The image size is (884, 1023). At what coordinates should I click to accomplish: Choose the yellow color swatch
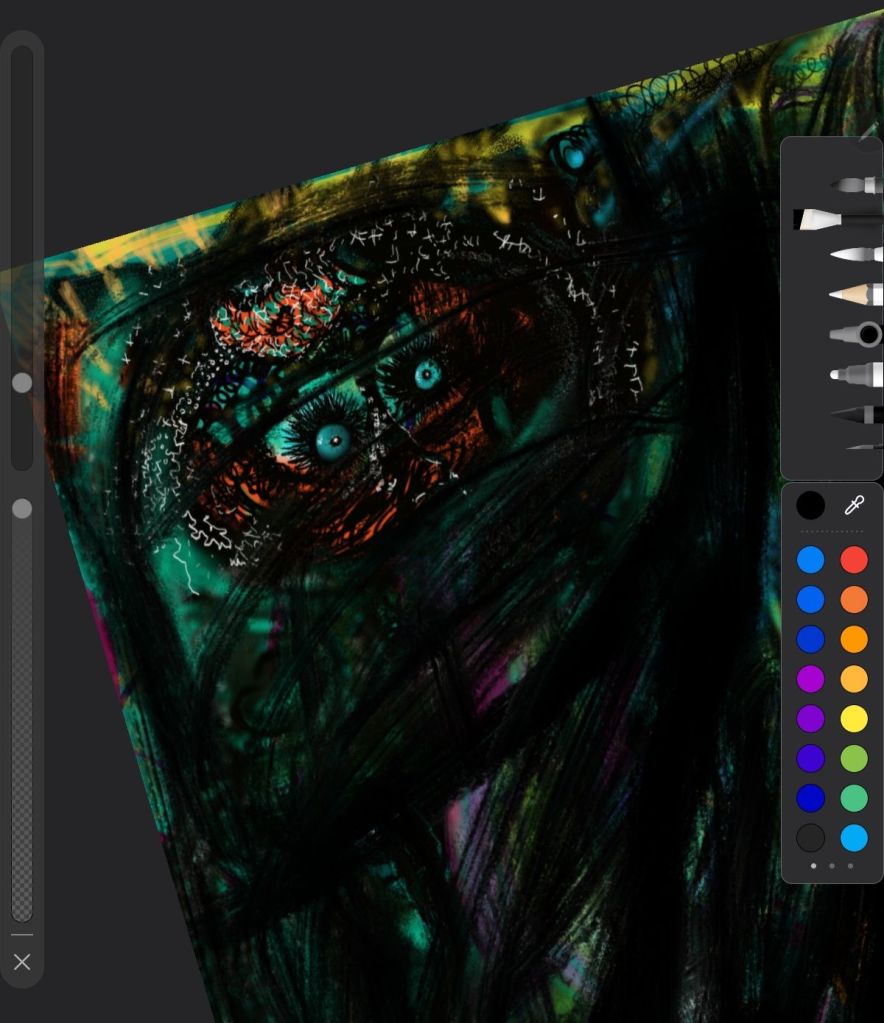(854, 718)
